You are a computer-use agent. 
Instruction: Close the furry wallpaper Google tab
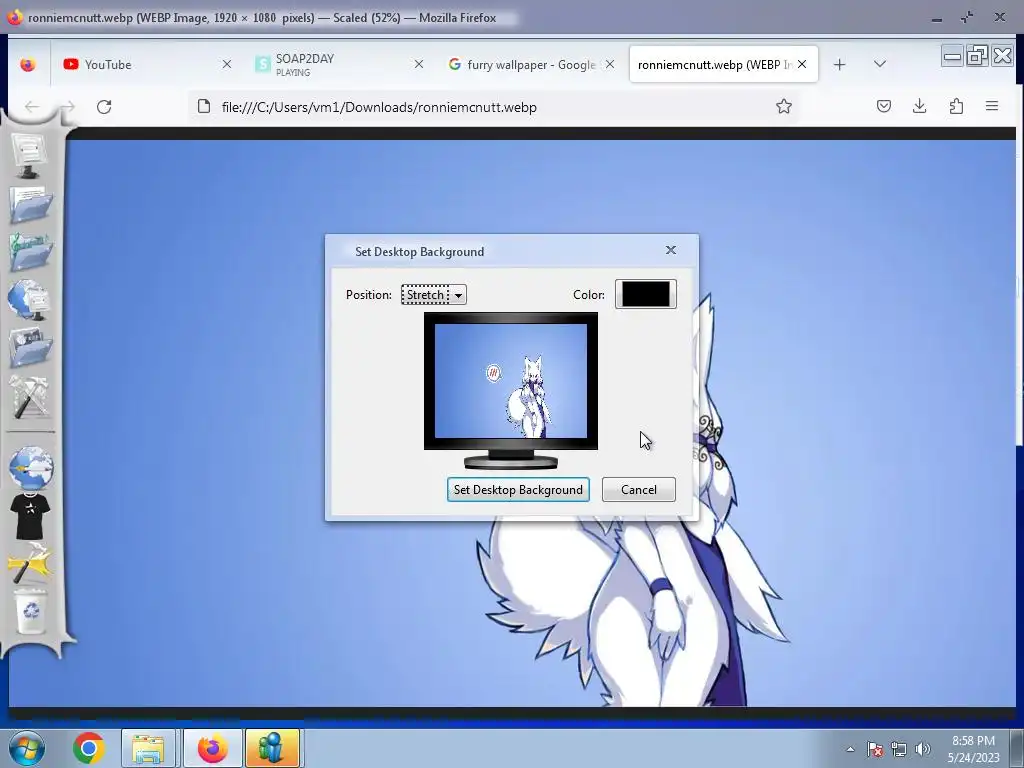pyautogui.click(x=610, y=64)
